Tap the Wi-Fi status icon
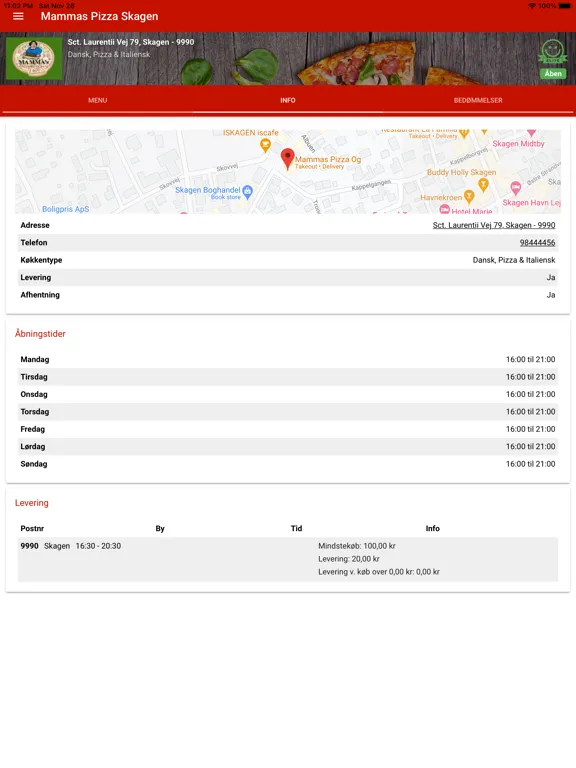The width and height of the screenshot is (576, 768). [532, 6]
